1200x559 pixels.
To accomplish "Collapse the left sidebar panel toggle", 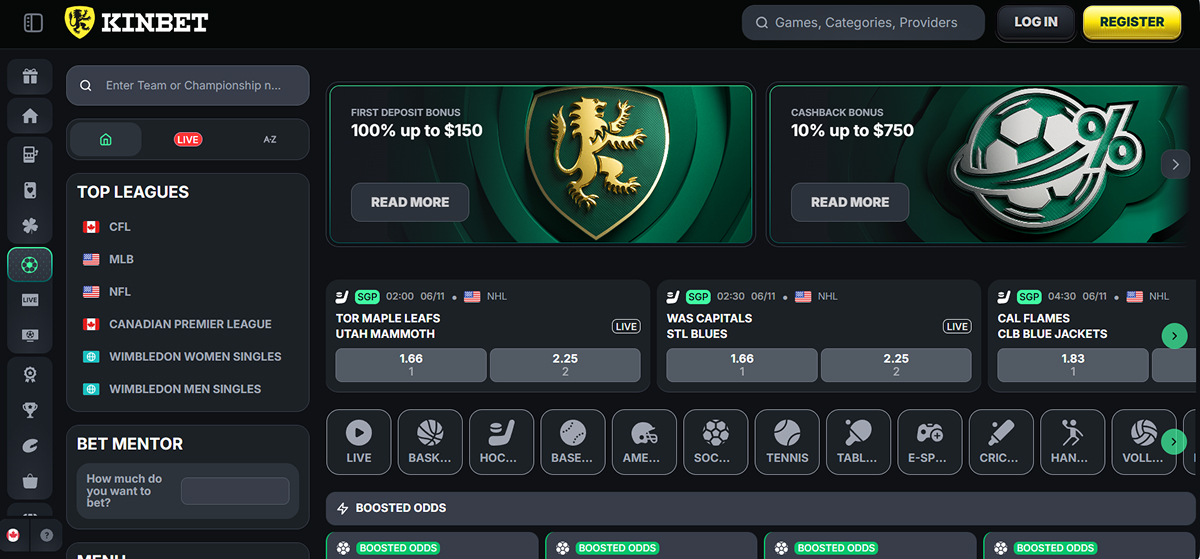I will pos(33,22).
